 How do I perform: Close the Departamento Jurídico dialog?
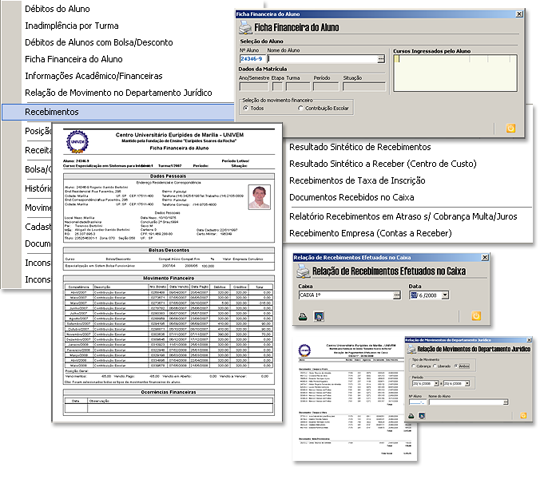(x=529, y=340)
